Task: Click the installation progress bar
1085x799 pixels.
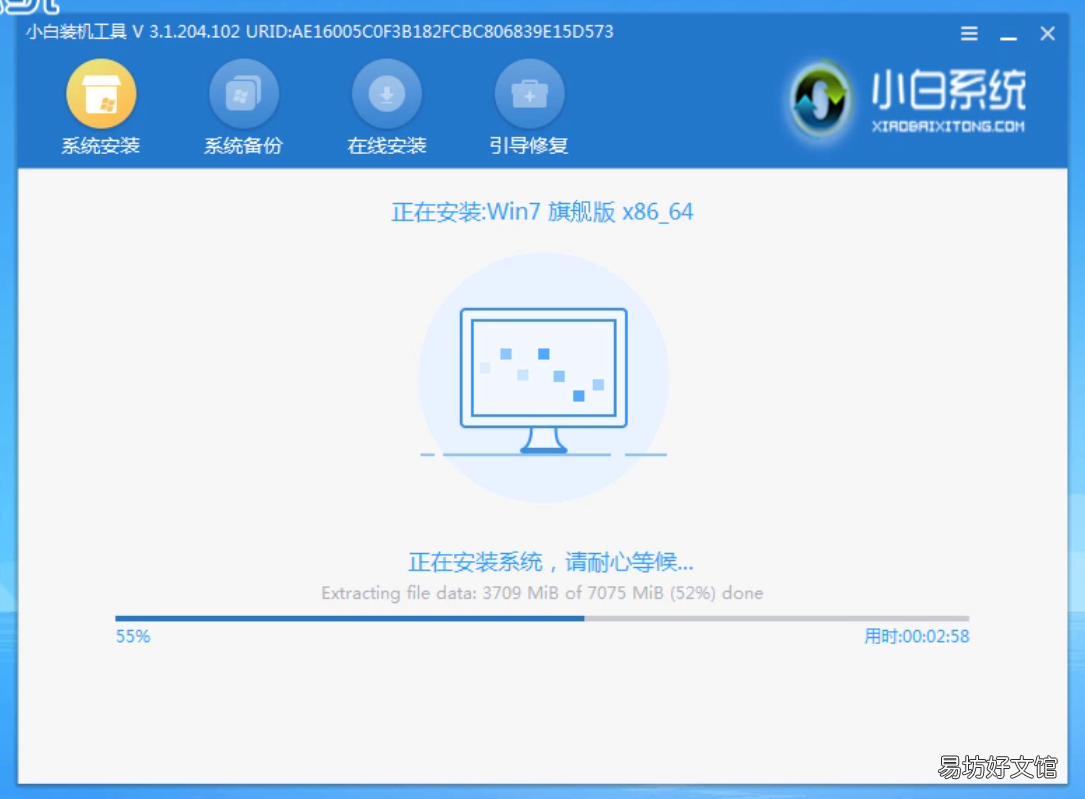Action: [x=542, y=618]
